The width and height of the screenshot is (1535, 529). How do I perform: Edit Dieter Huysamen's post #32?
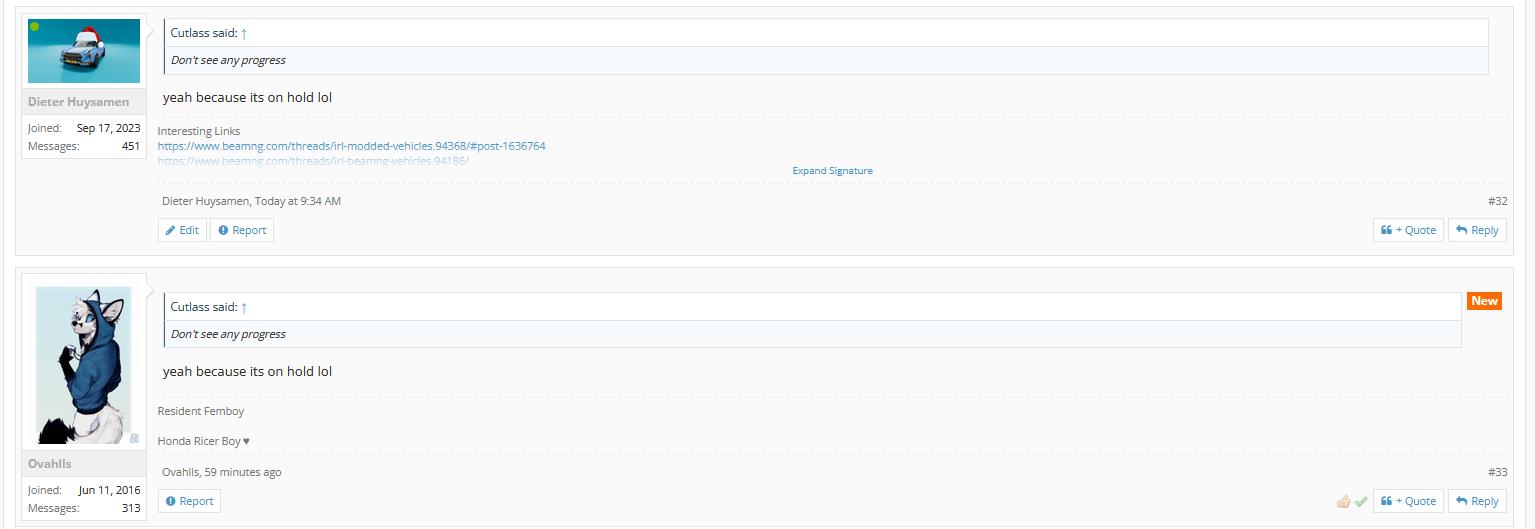point(182,230)
